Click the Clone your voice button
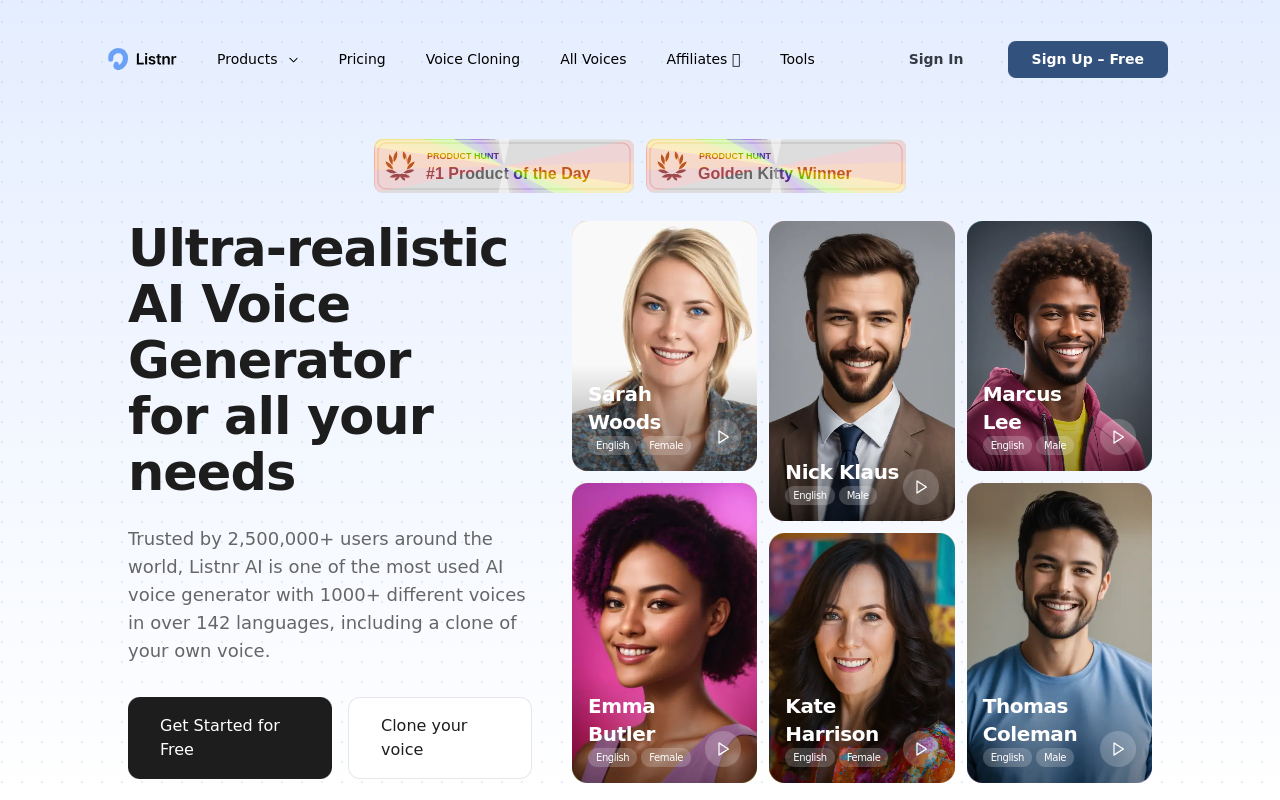 point(440,738)
